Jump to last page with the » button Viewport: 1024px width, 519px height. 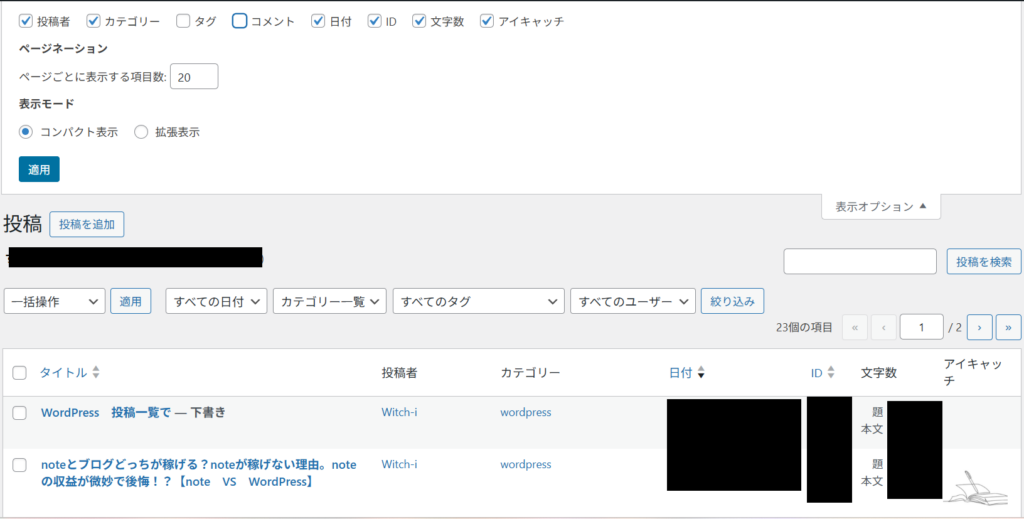click(x=1008, y=327)
